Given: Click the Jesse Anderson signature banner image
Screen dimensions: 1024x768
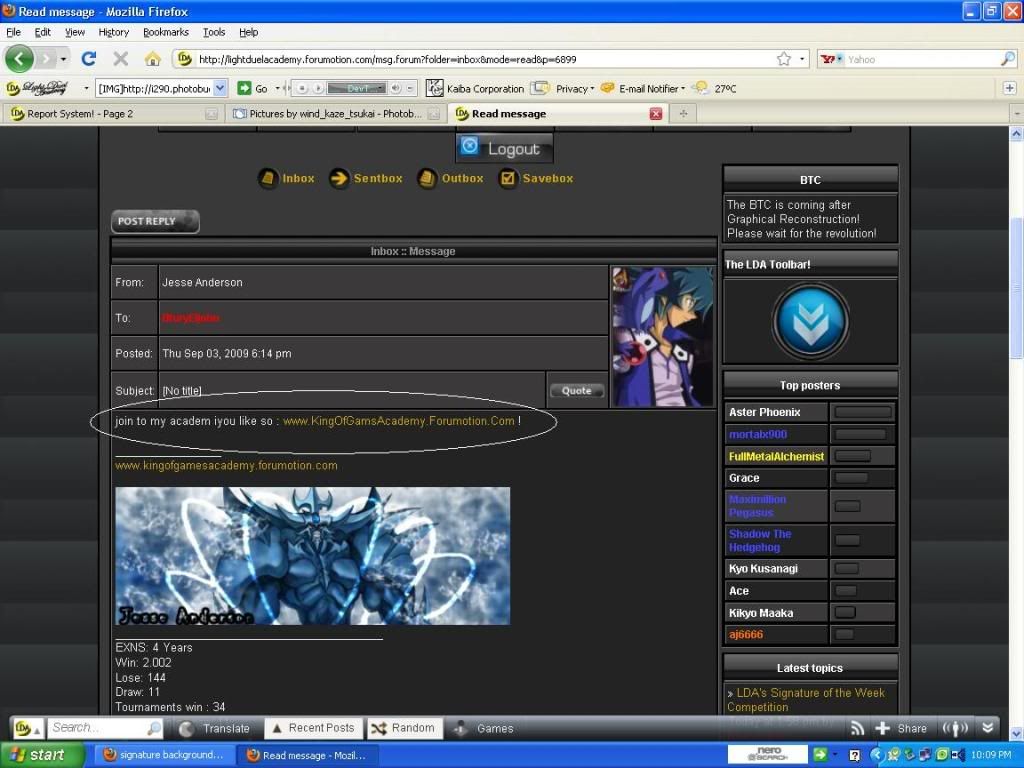Looking at the screenshot, I should point(313,556).
